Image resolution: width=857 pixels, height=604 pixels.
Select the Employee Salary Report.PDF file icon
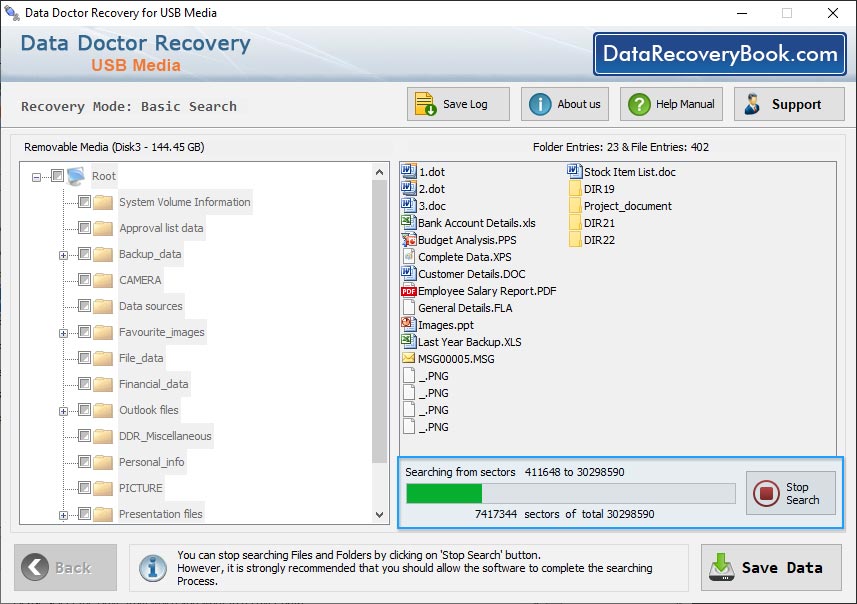click(410, 291)
